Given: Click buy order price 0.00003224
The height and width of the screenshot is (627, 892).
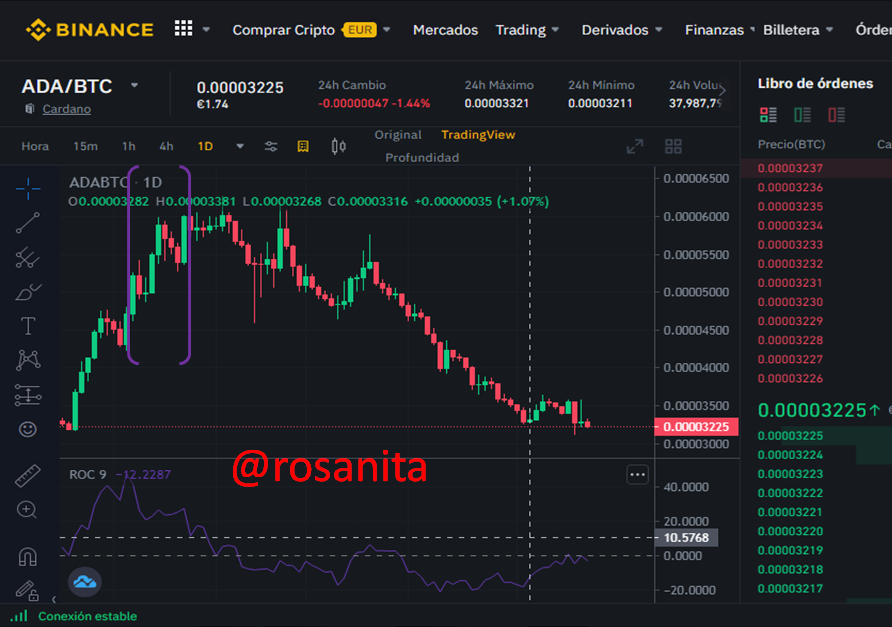Looking at the screenshot, I should pyautogui.click(x=790, y=455).
